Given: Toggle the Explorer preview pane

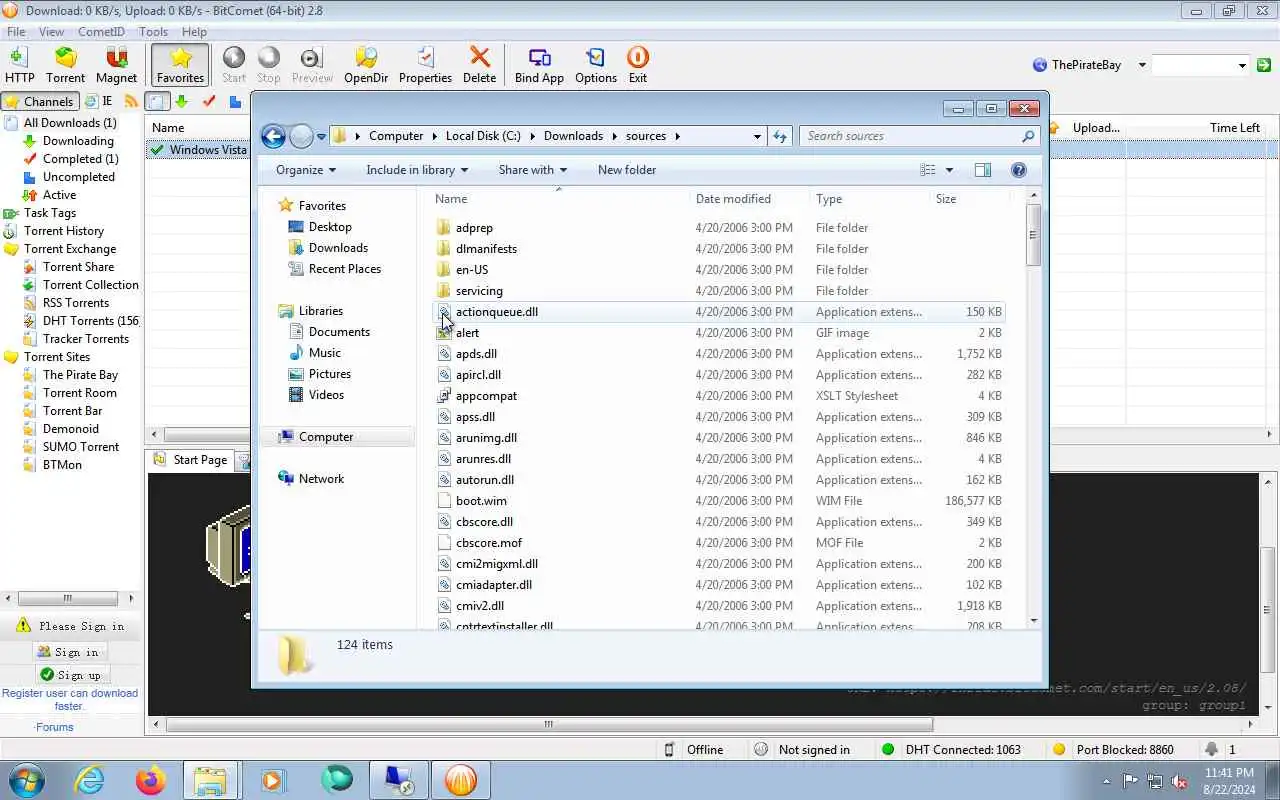Looking at the screenshot, I should [983, 170].
